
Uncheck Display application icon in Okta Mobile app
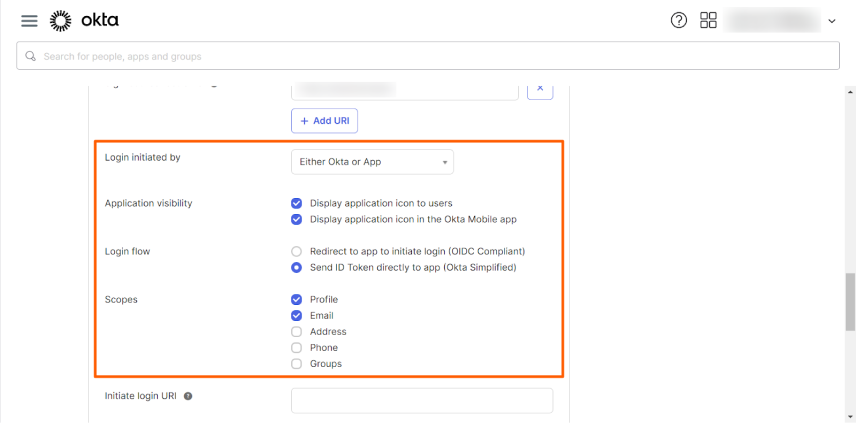pos(296,219)
